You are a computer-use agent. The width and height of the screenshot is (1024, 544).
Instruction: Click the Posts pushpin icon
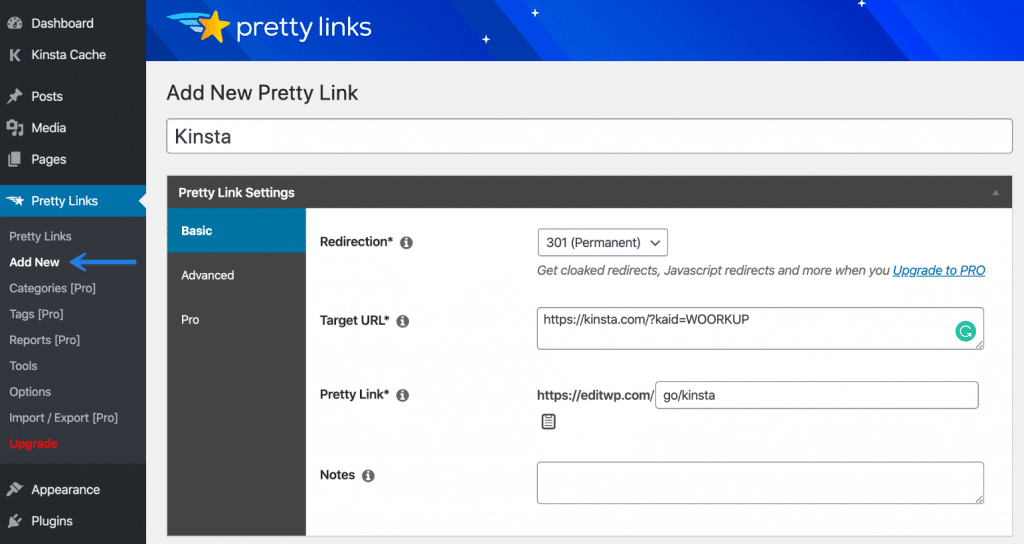tap(14, 96)
